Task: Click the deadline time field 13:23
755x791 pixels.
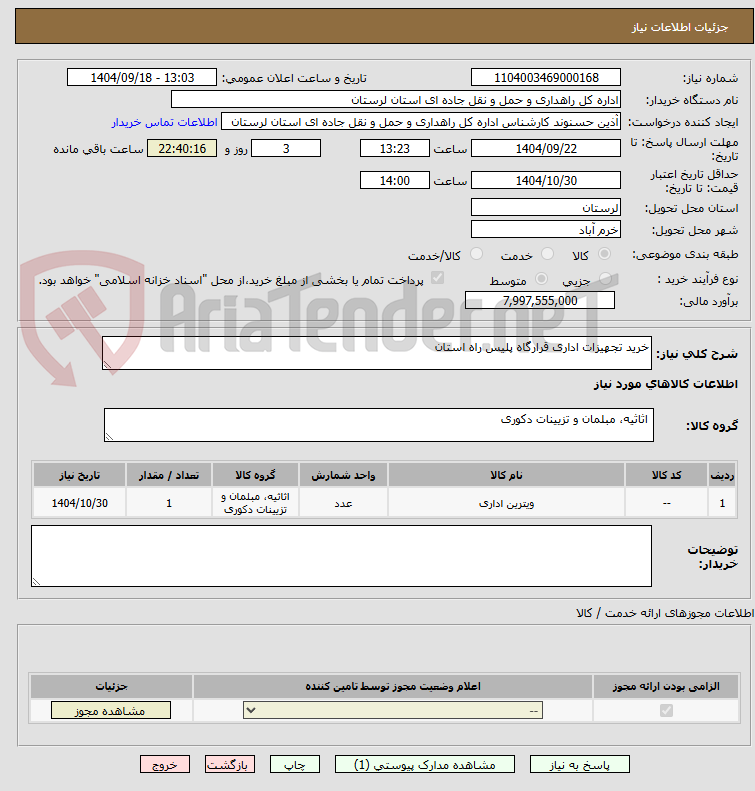Action: point(395,148)
